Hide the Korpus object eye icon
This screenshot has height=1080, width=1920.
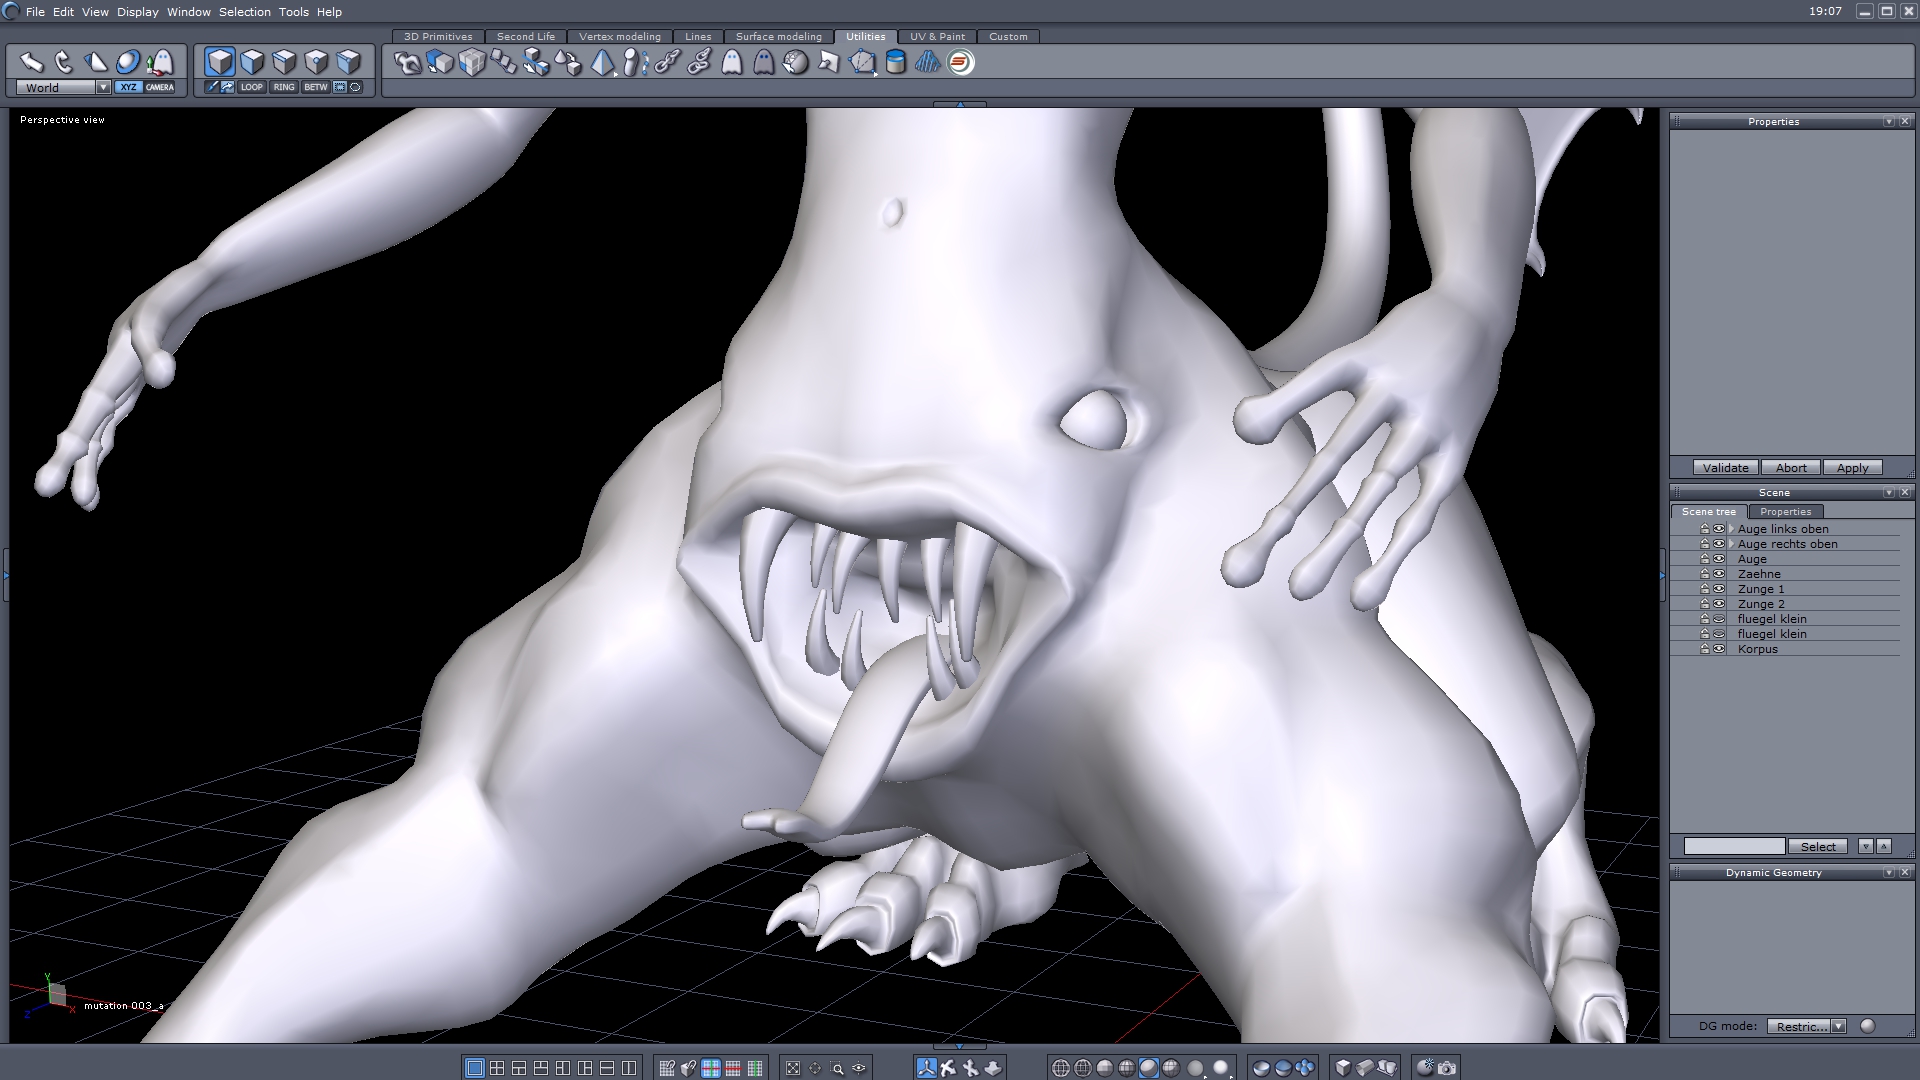(x=1719, y=649)
